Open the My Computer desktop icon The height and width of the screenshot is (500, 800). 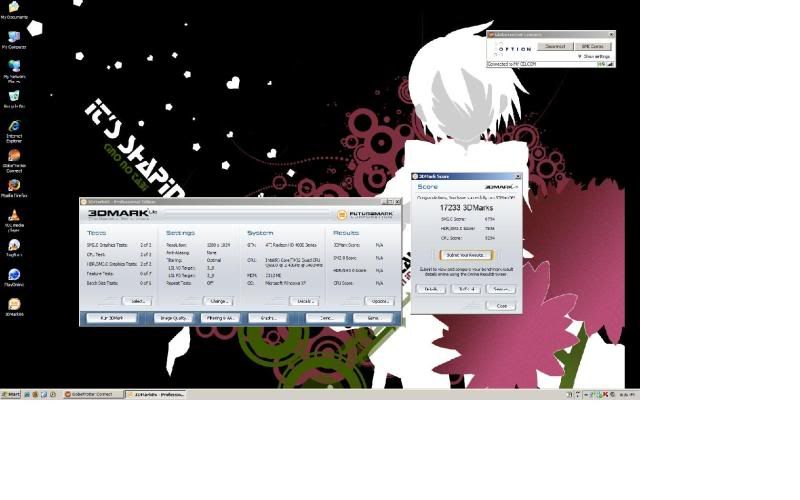pyautogui.click(x=14, y=40)
